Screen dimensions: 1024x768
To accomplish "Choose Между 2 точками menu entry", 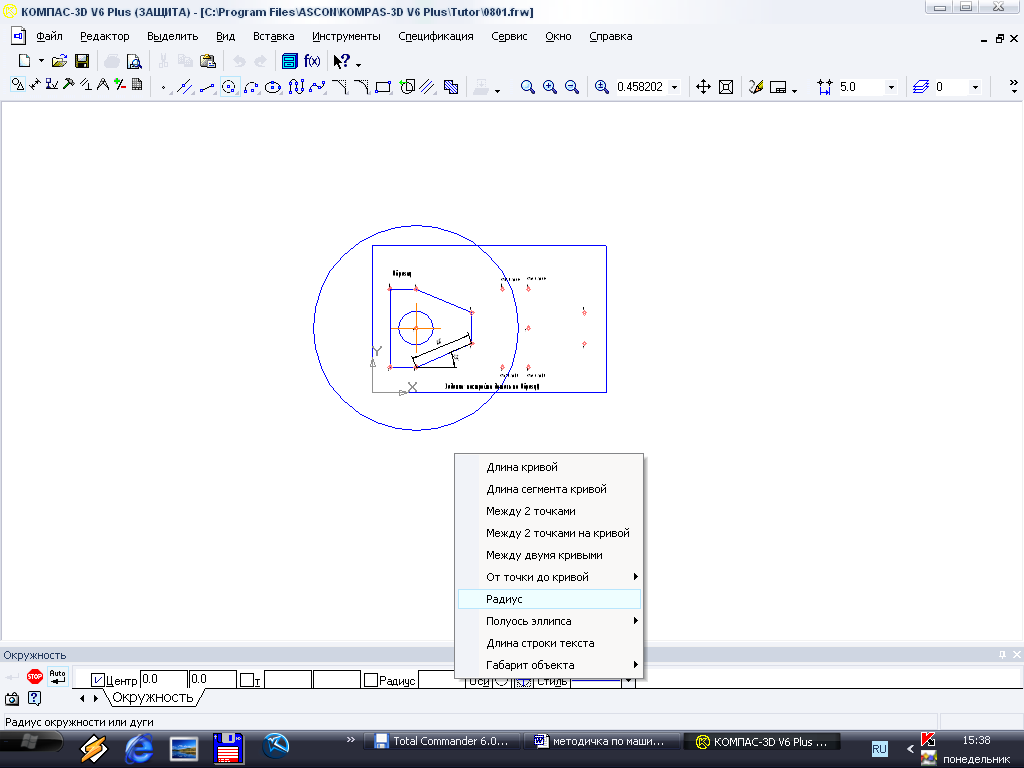I will [550, 511].
